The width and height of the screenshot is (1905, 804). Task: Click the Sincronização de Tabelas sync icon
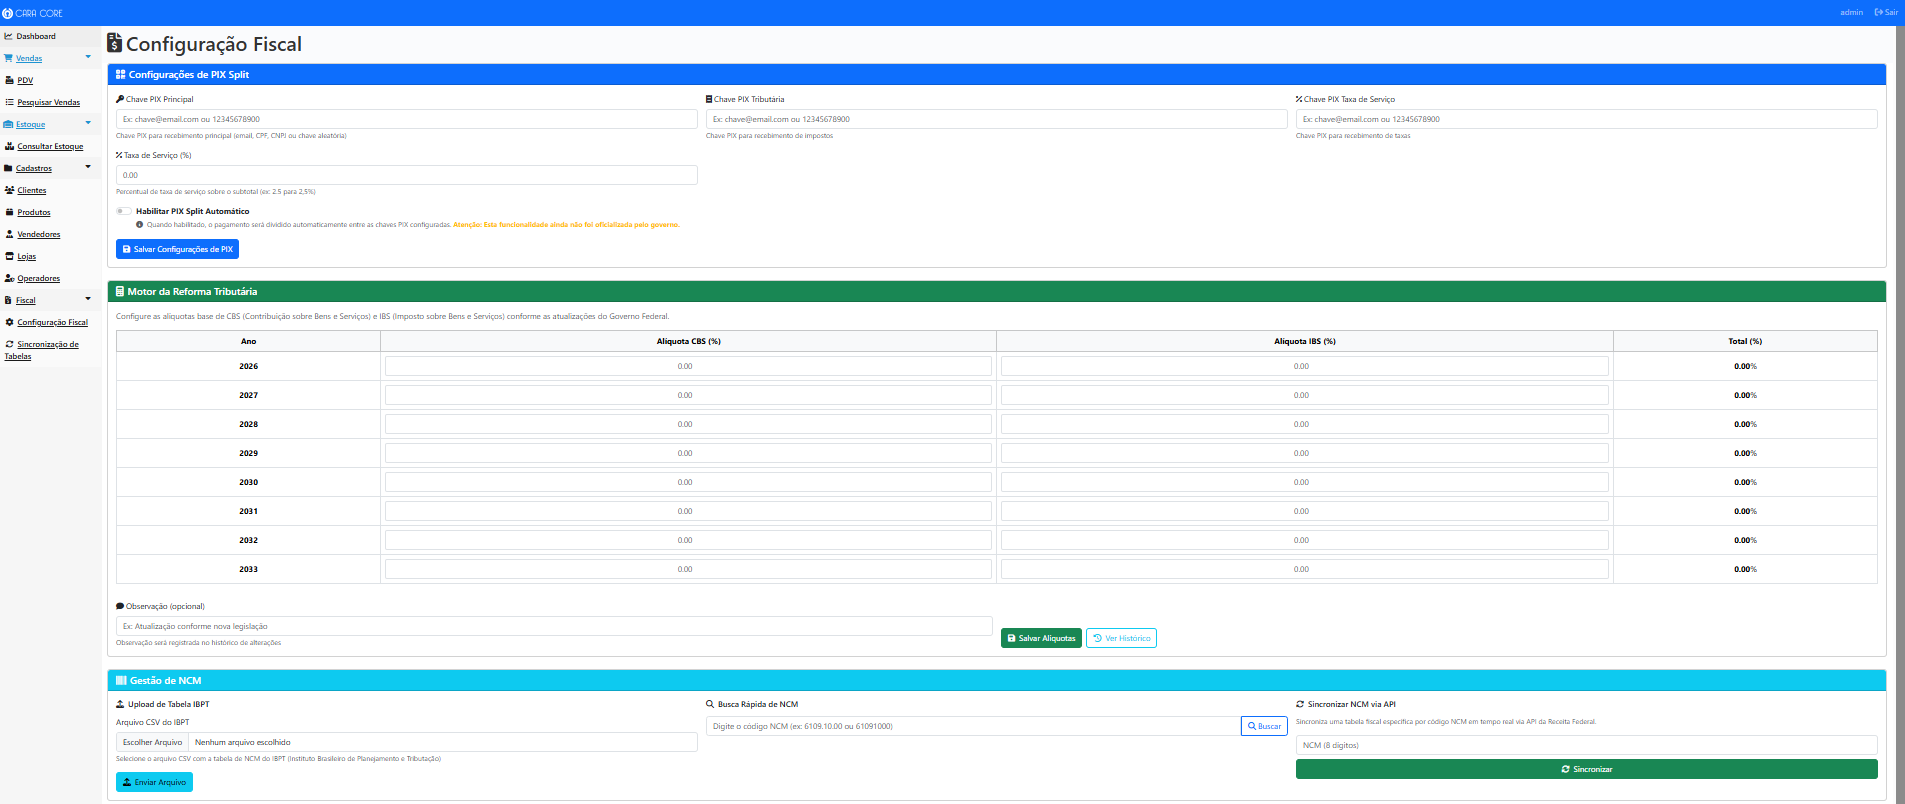(x=9, y=344)
